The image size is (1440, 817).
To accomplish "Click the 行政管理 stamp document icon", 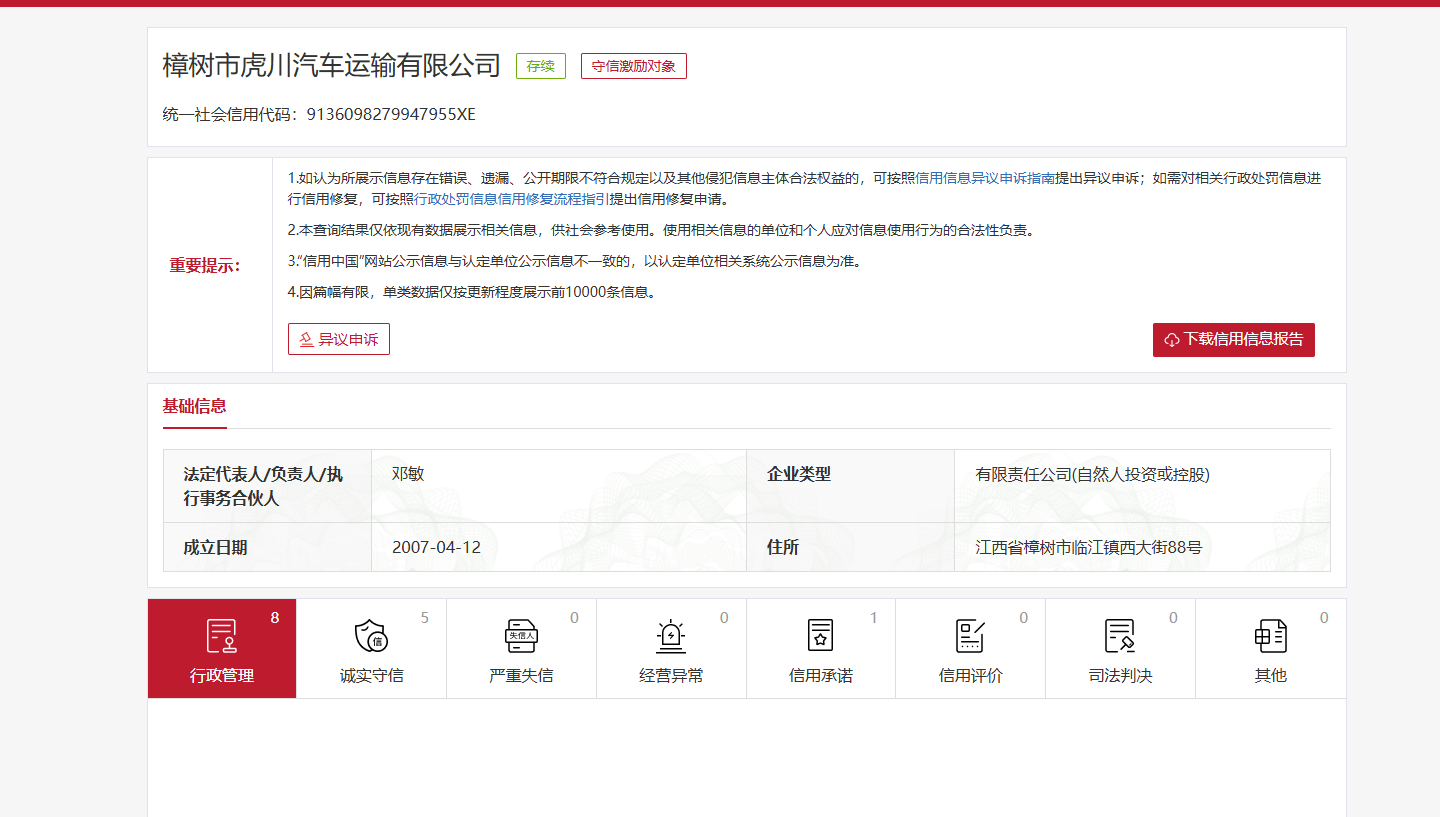I will coord(221,636).
